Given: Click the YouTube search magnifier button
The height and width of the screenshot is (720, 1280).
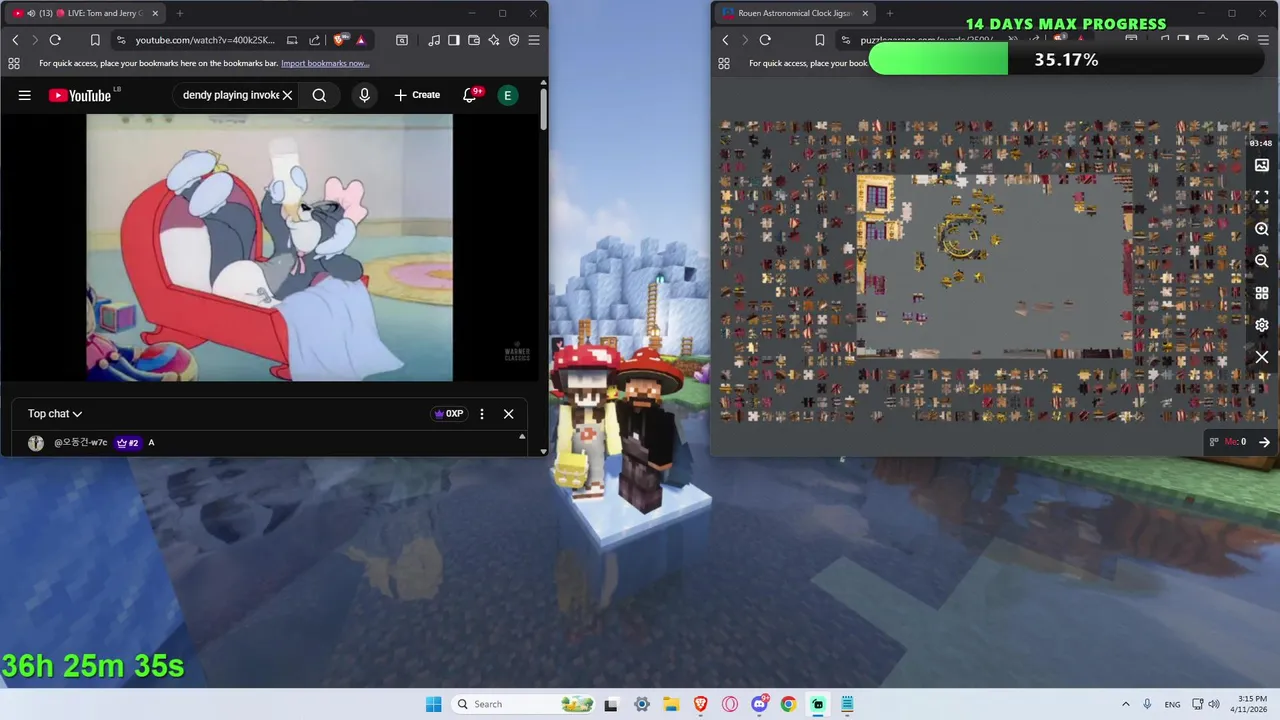Looking at the screenshot, I should [x=319, y=95].
